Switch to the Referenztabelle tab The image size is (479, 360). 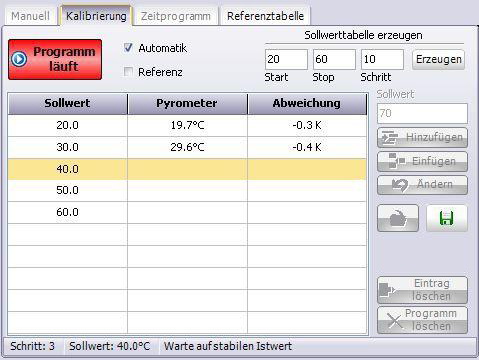coord(265,16)
